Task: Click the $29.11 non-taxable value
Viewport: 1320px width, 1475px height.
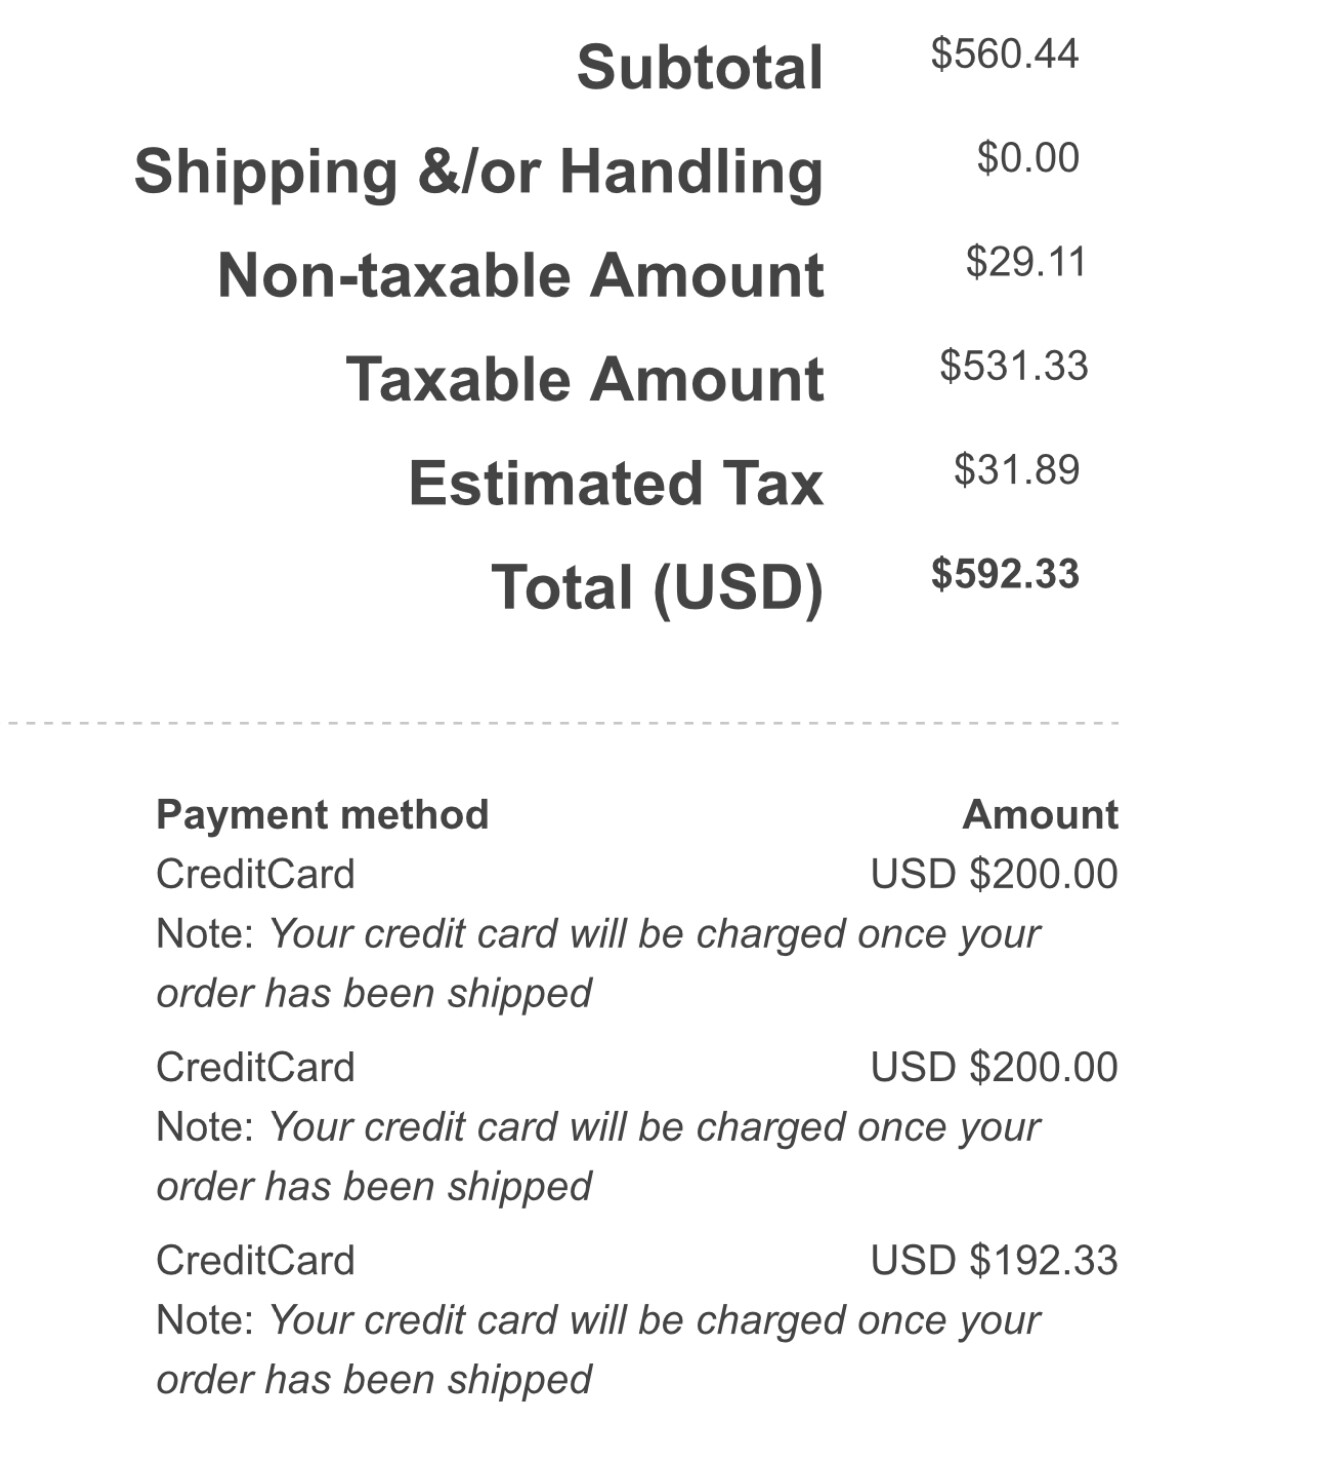Action: 1025,262
